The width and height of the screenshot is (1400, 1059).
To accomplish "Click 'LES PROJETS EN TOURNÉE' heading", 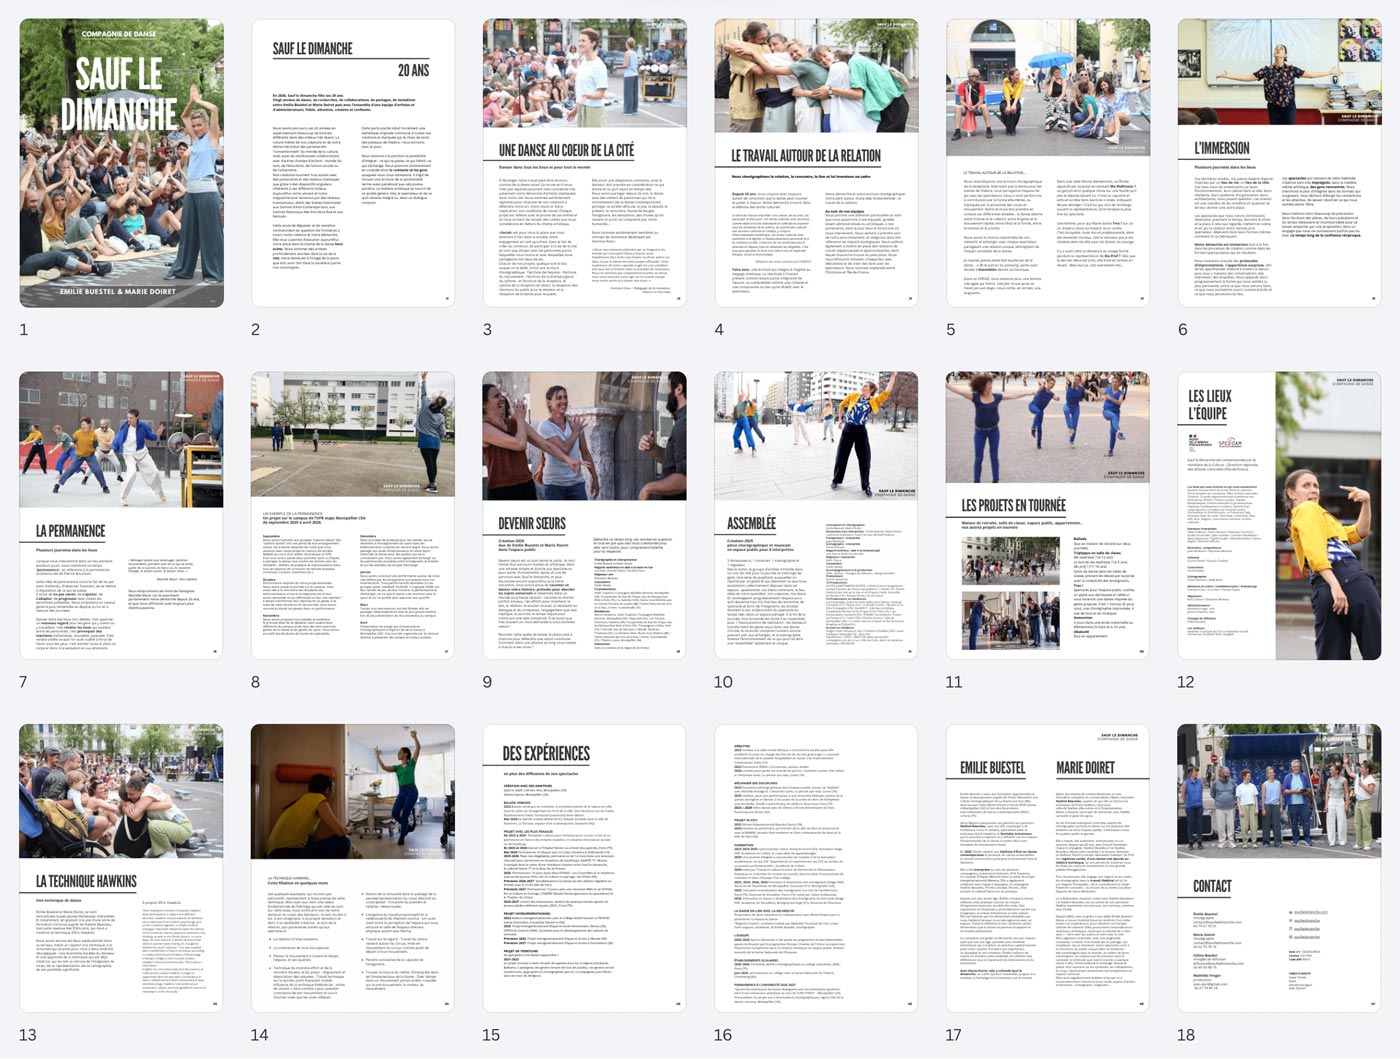I will 1014,505.
